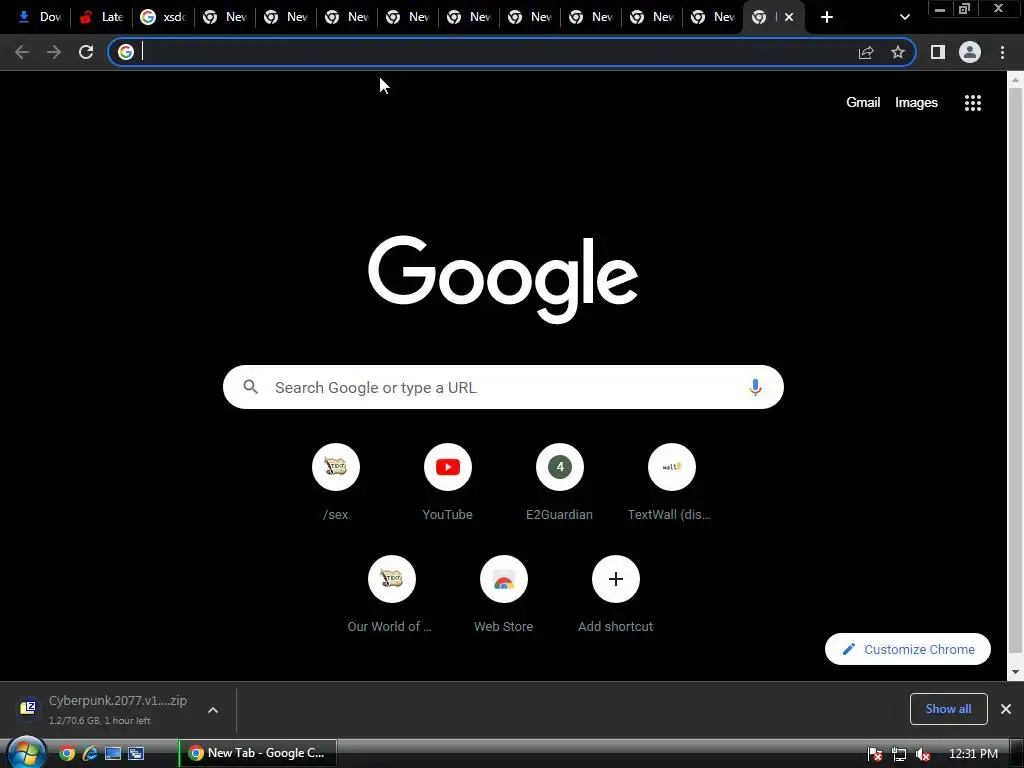Click the Google logo
Screen dimensions: 1024x768
pyautogui.click(x=503, y=279)
